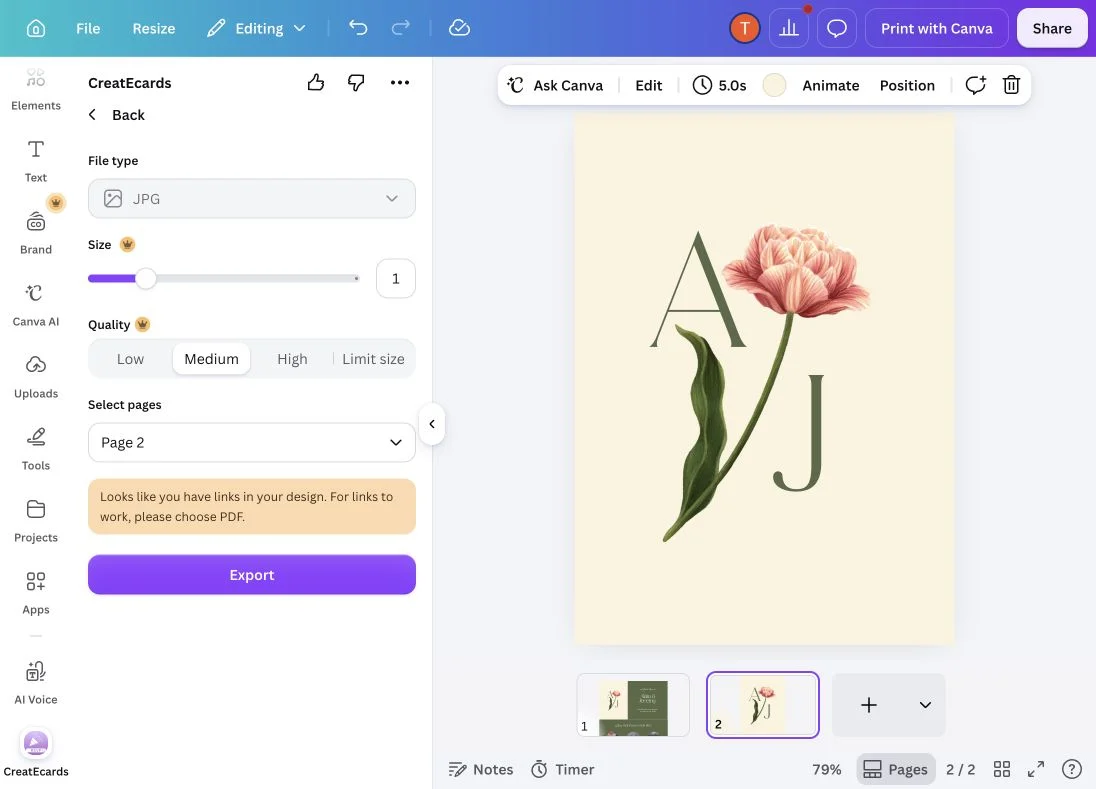
Task: Open the File menu
Action: click(88, 29)
